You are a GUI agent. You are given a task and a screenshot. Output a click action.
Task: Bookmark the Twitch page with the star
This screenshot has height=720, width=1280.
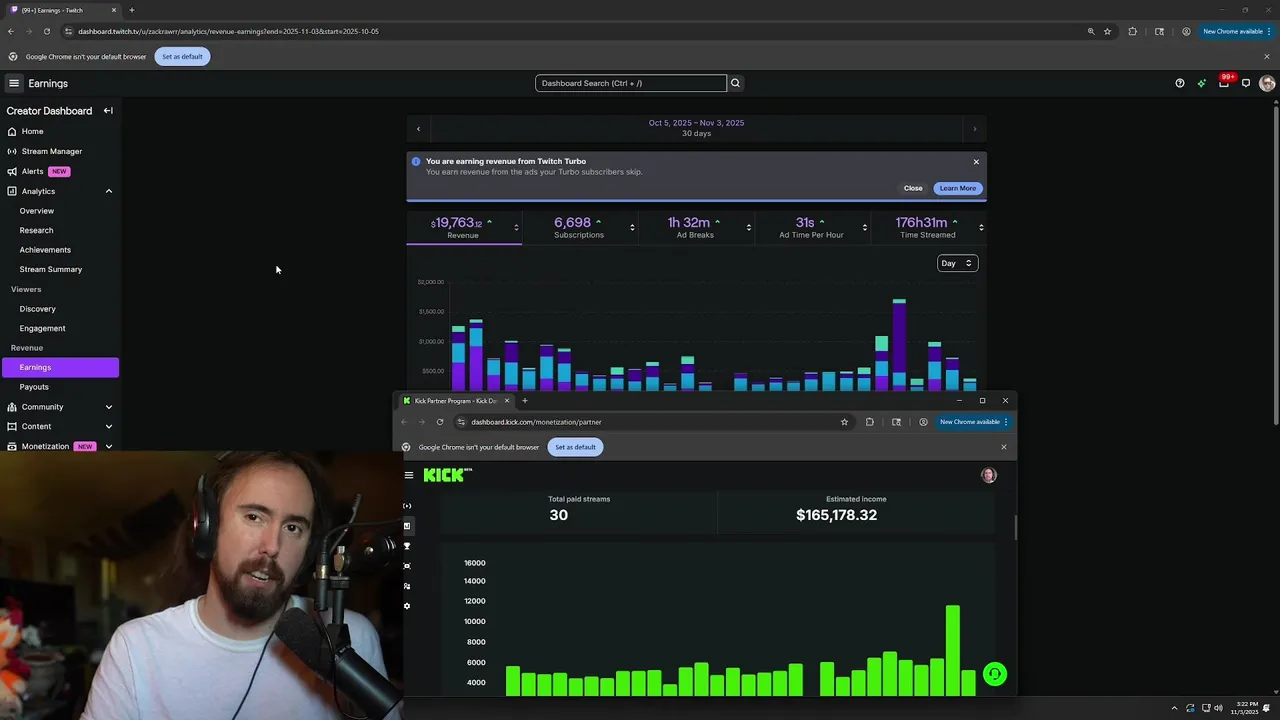[x=1107, y=31]
